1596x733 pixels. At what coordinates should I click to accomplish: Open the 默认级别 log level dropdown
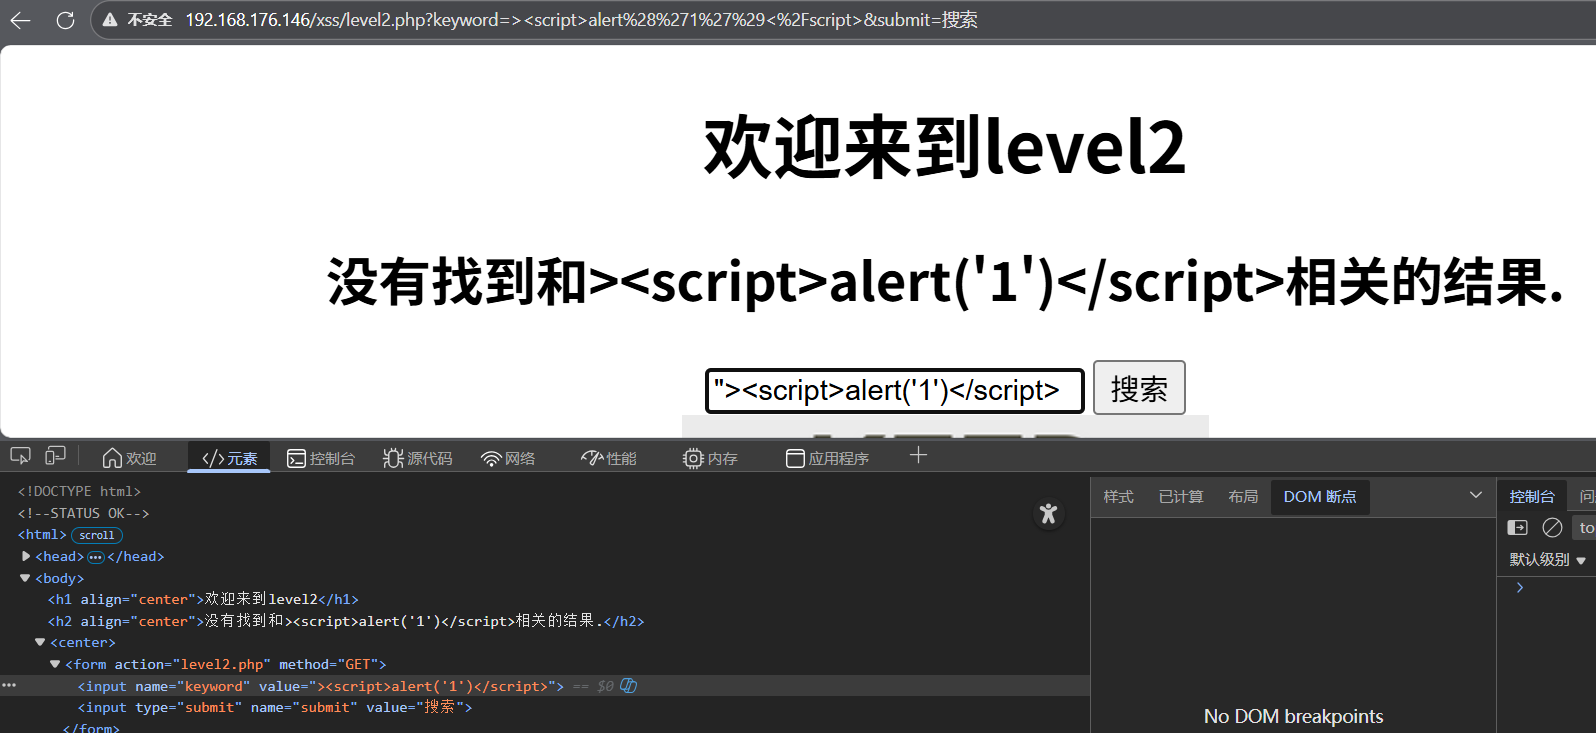(x=1547, y=560)
